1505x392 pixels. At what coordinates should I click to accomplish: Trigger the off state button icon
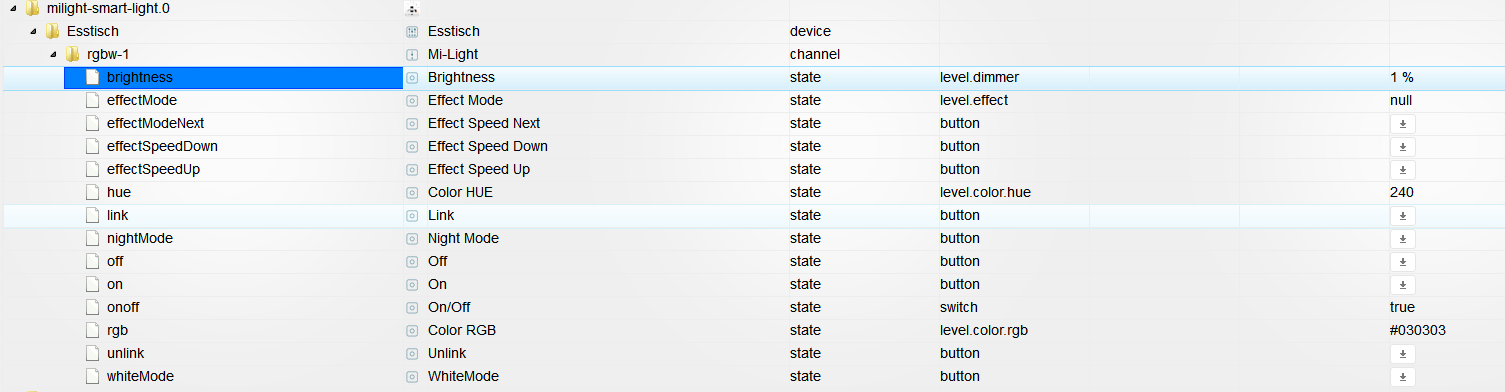[1402, 261]
